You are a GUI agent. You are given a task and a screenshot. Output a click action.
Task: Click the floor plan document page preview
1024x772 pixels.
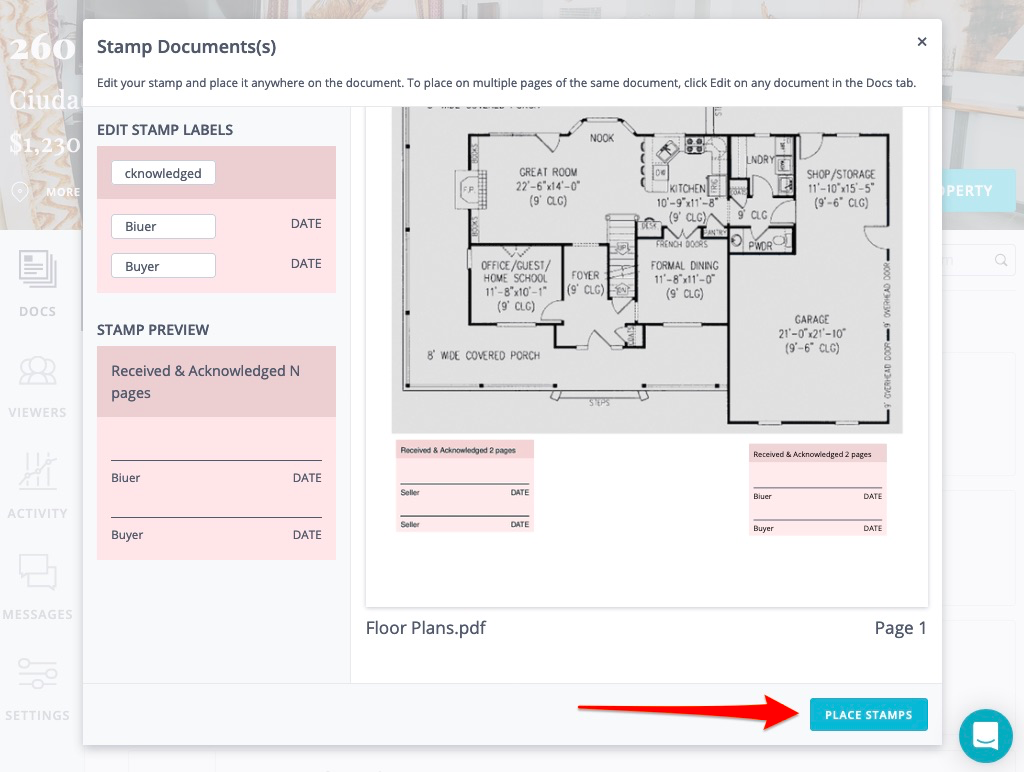pos(647,357)
